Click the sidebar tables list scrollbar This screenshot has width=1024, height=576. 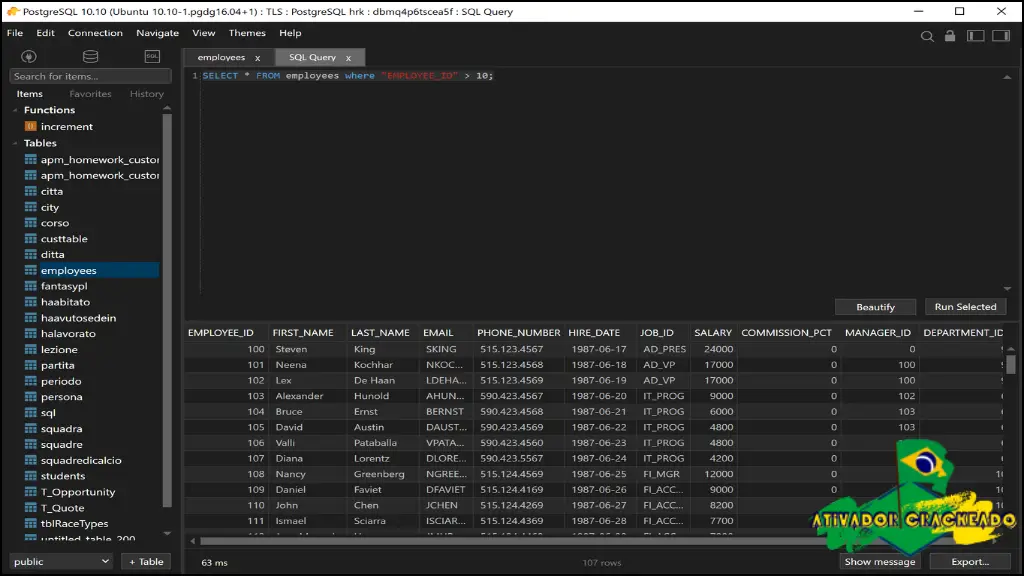167,310
